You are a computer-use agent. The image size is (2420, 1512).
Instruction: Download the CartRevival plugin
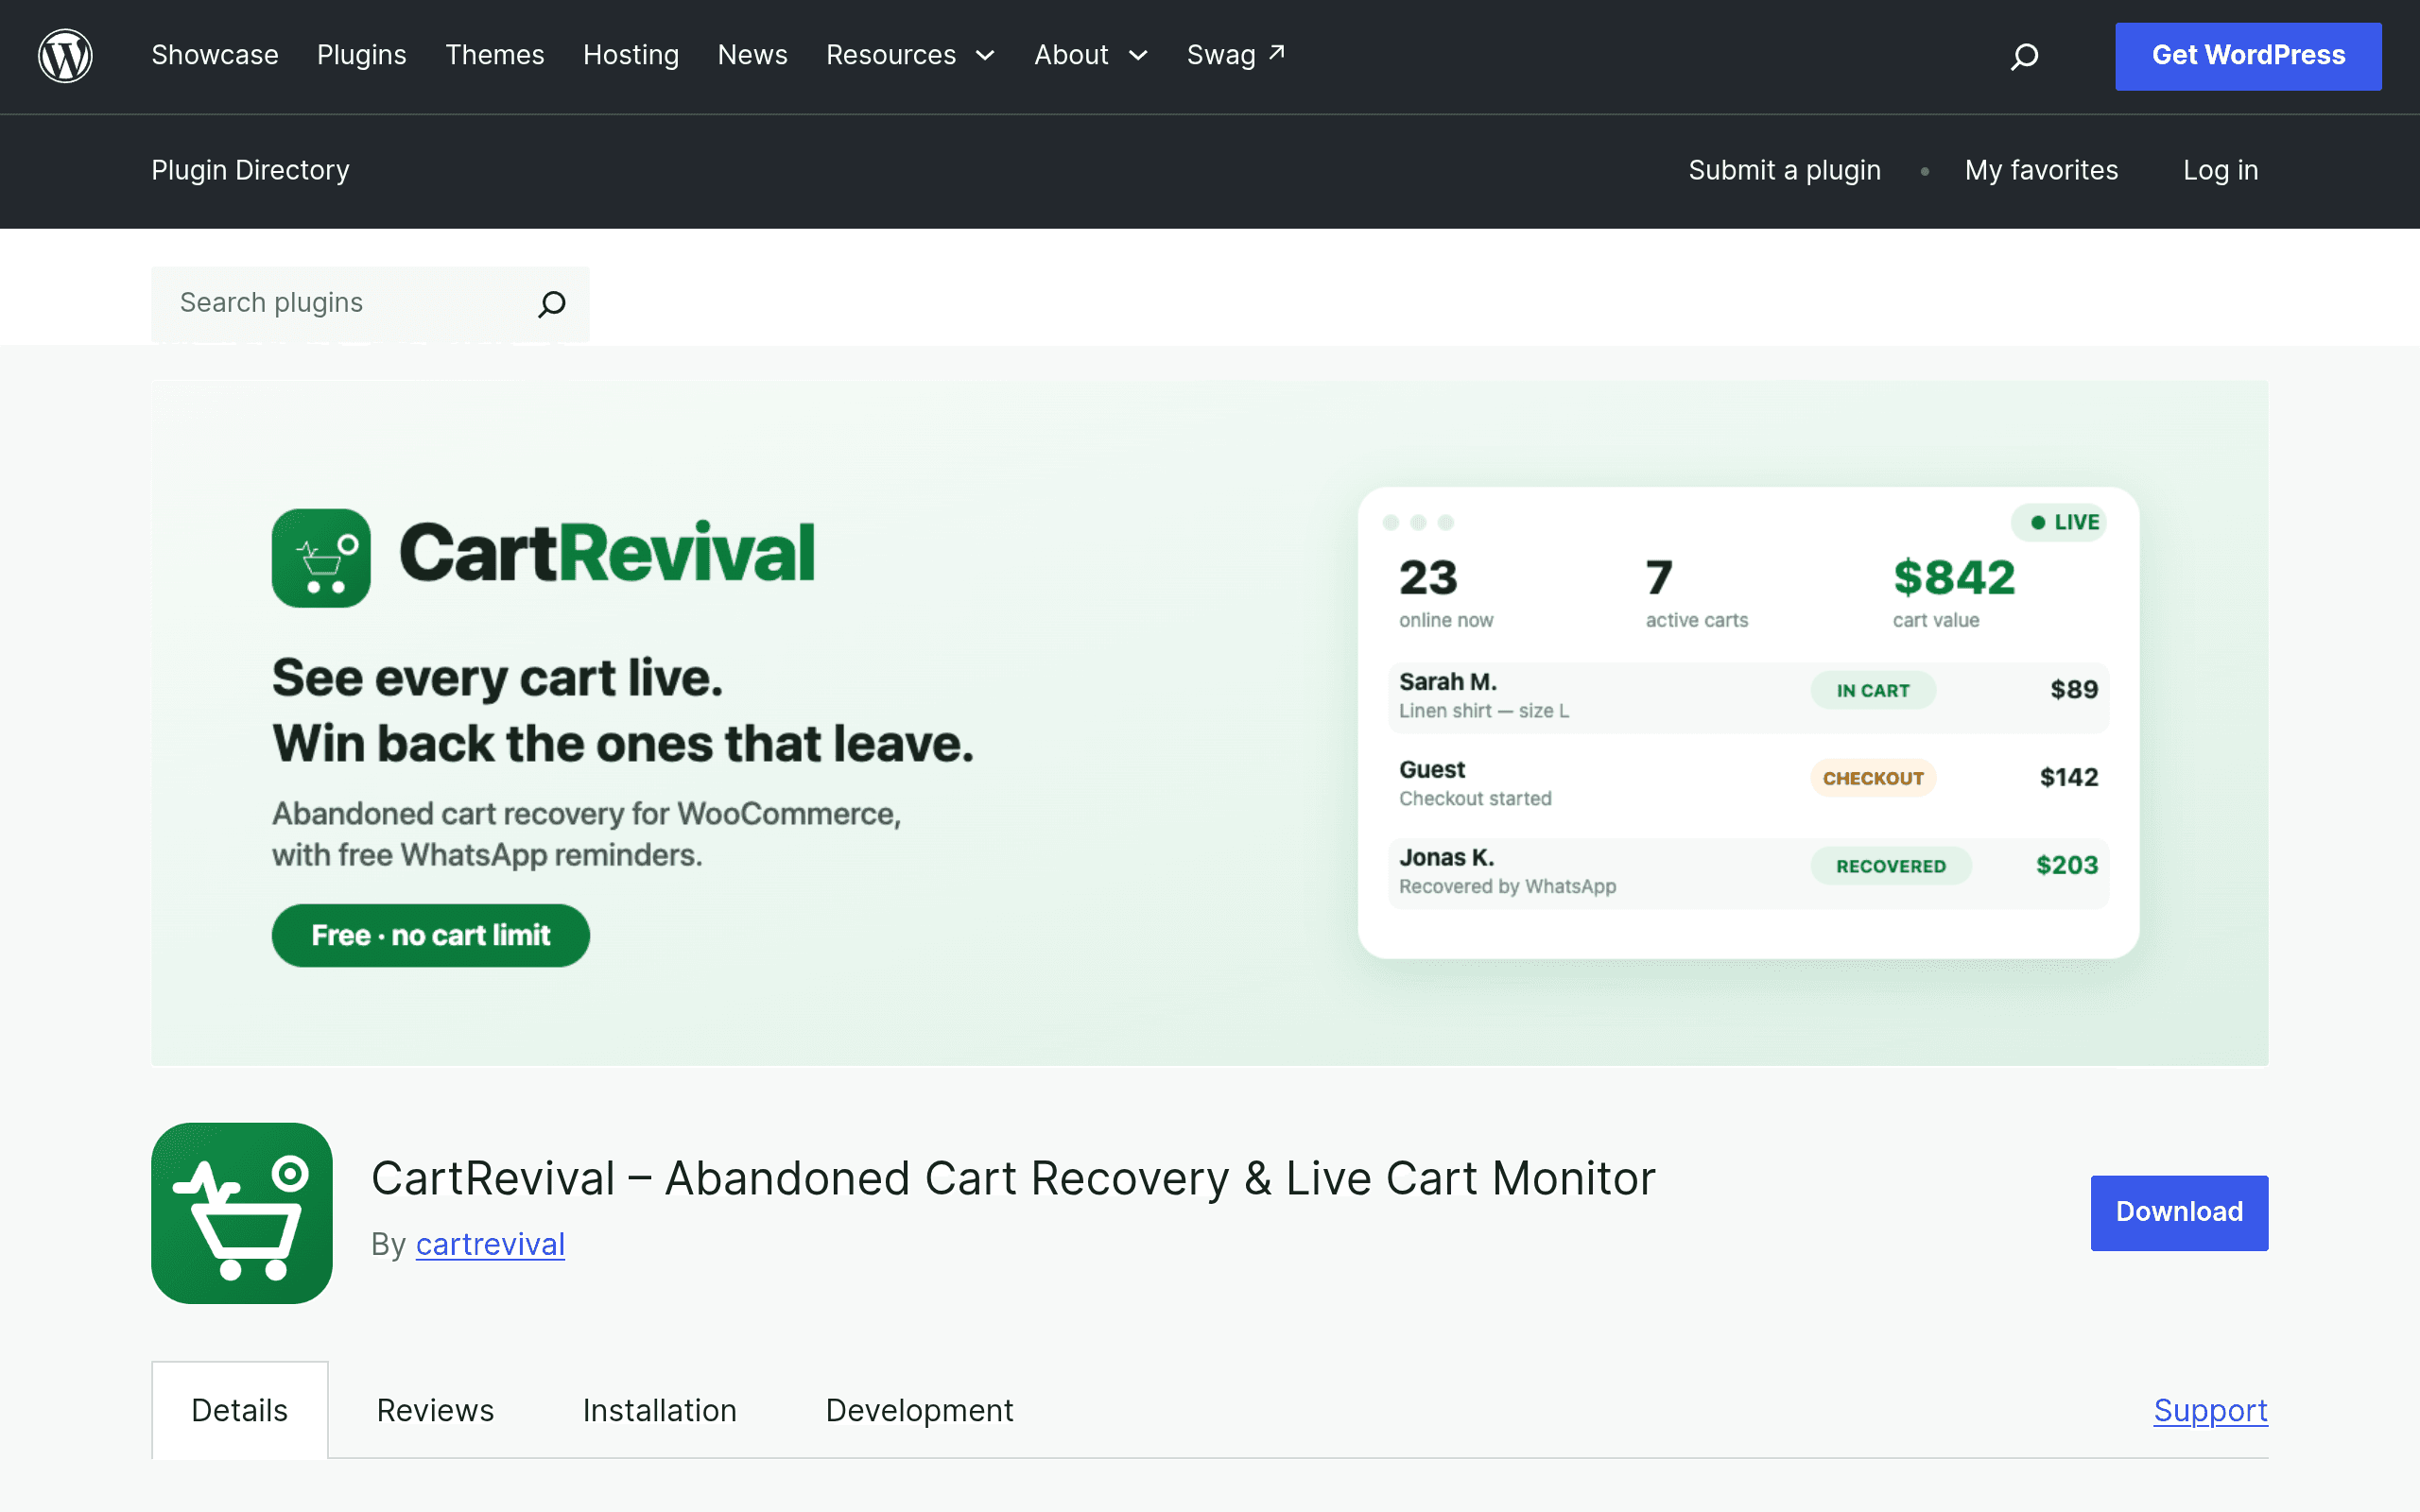[2179, 1212]
